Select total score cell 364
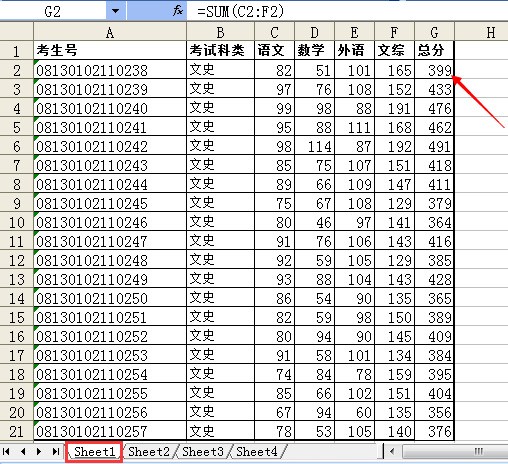This screenshot has width=508, height=464. point(434,222)
